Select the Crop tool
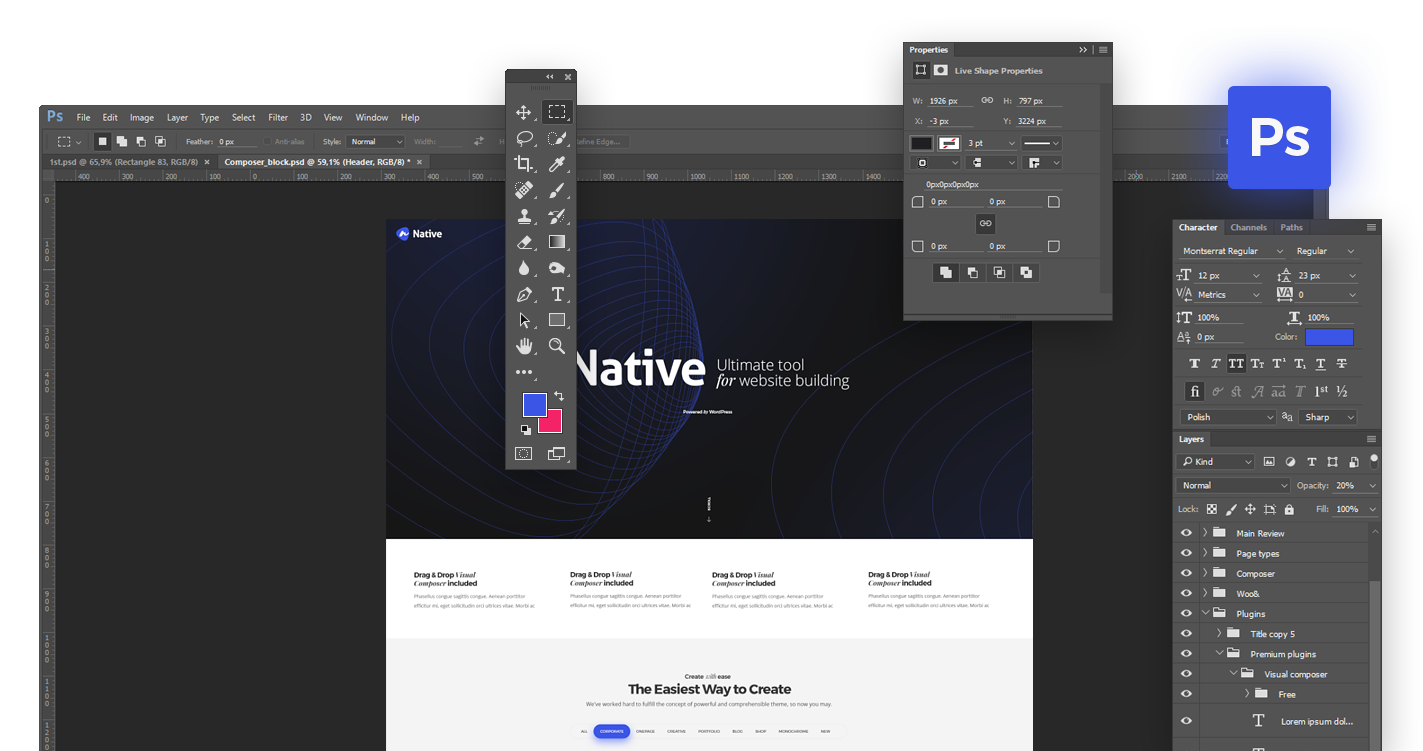This screenshot has width=1423, height=751. click(x=524, y=164)
